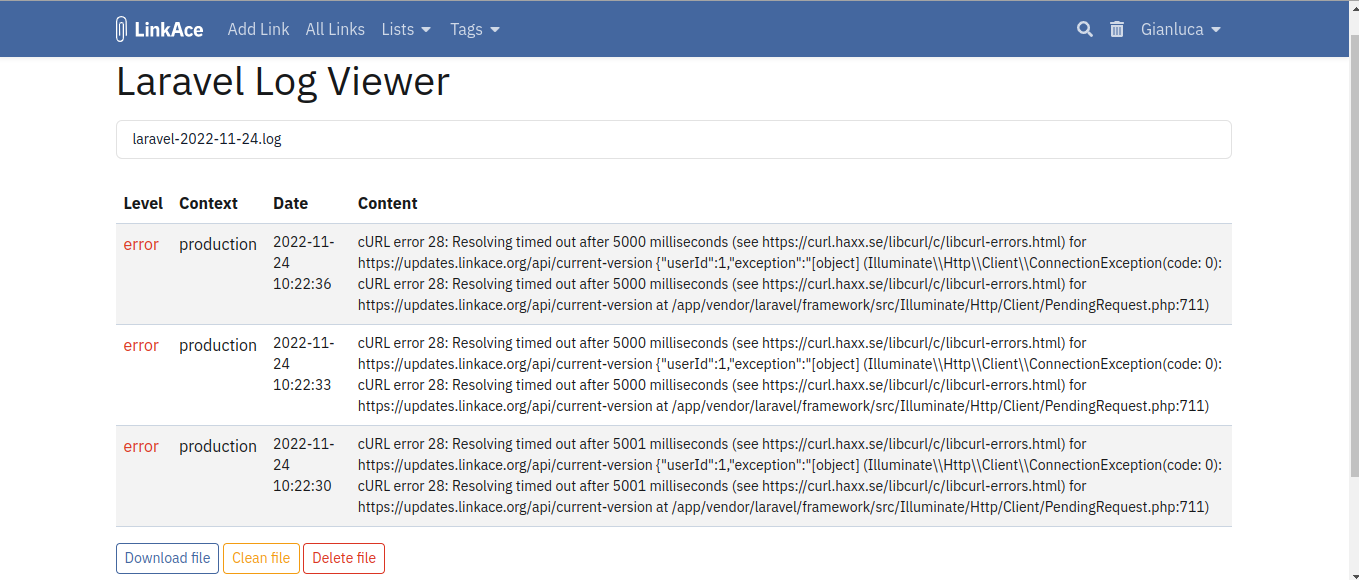The width and height of the screenshot is (1359, 580).
Task: Click the Download file button
Action: [x=167, y=558]
